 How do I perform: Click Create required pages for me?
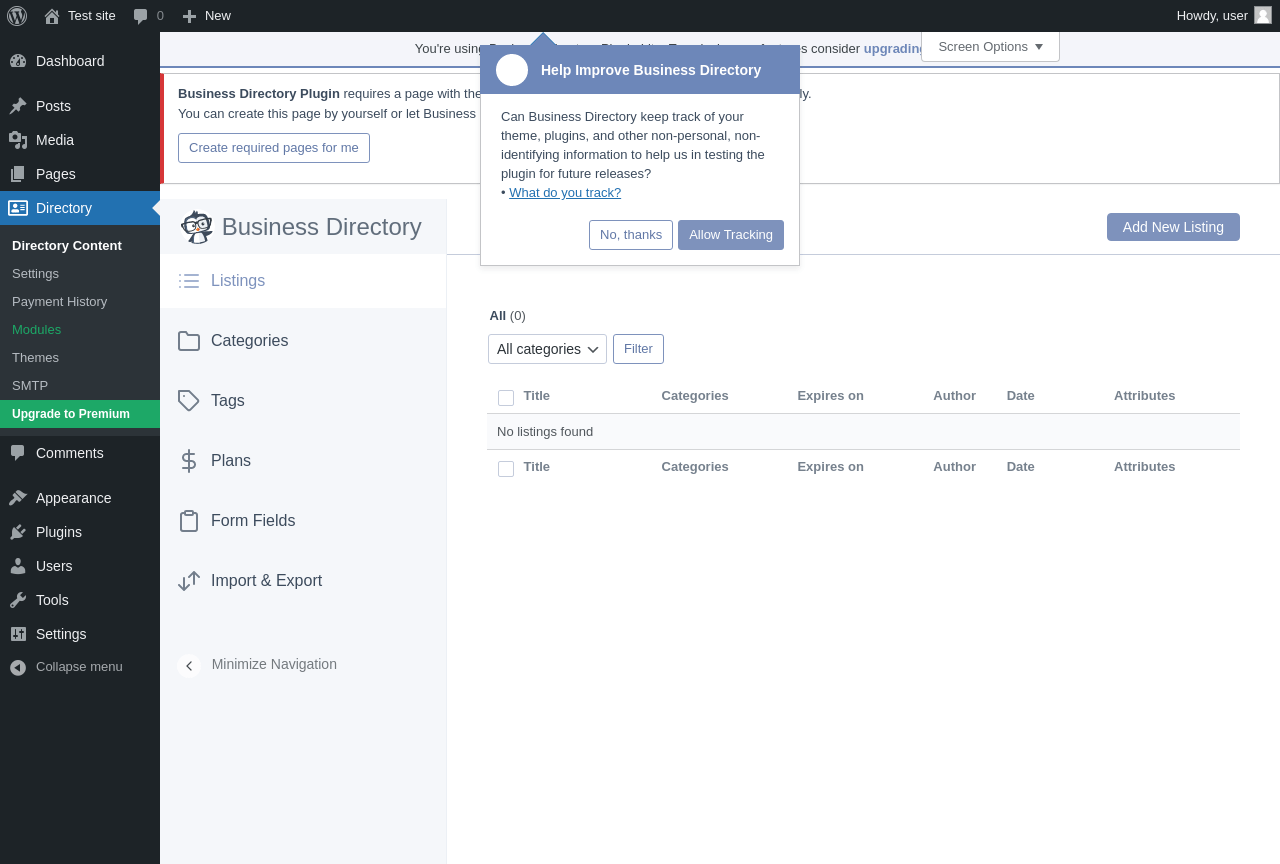pyautogui.click(x=274, y=148)
